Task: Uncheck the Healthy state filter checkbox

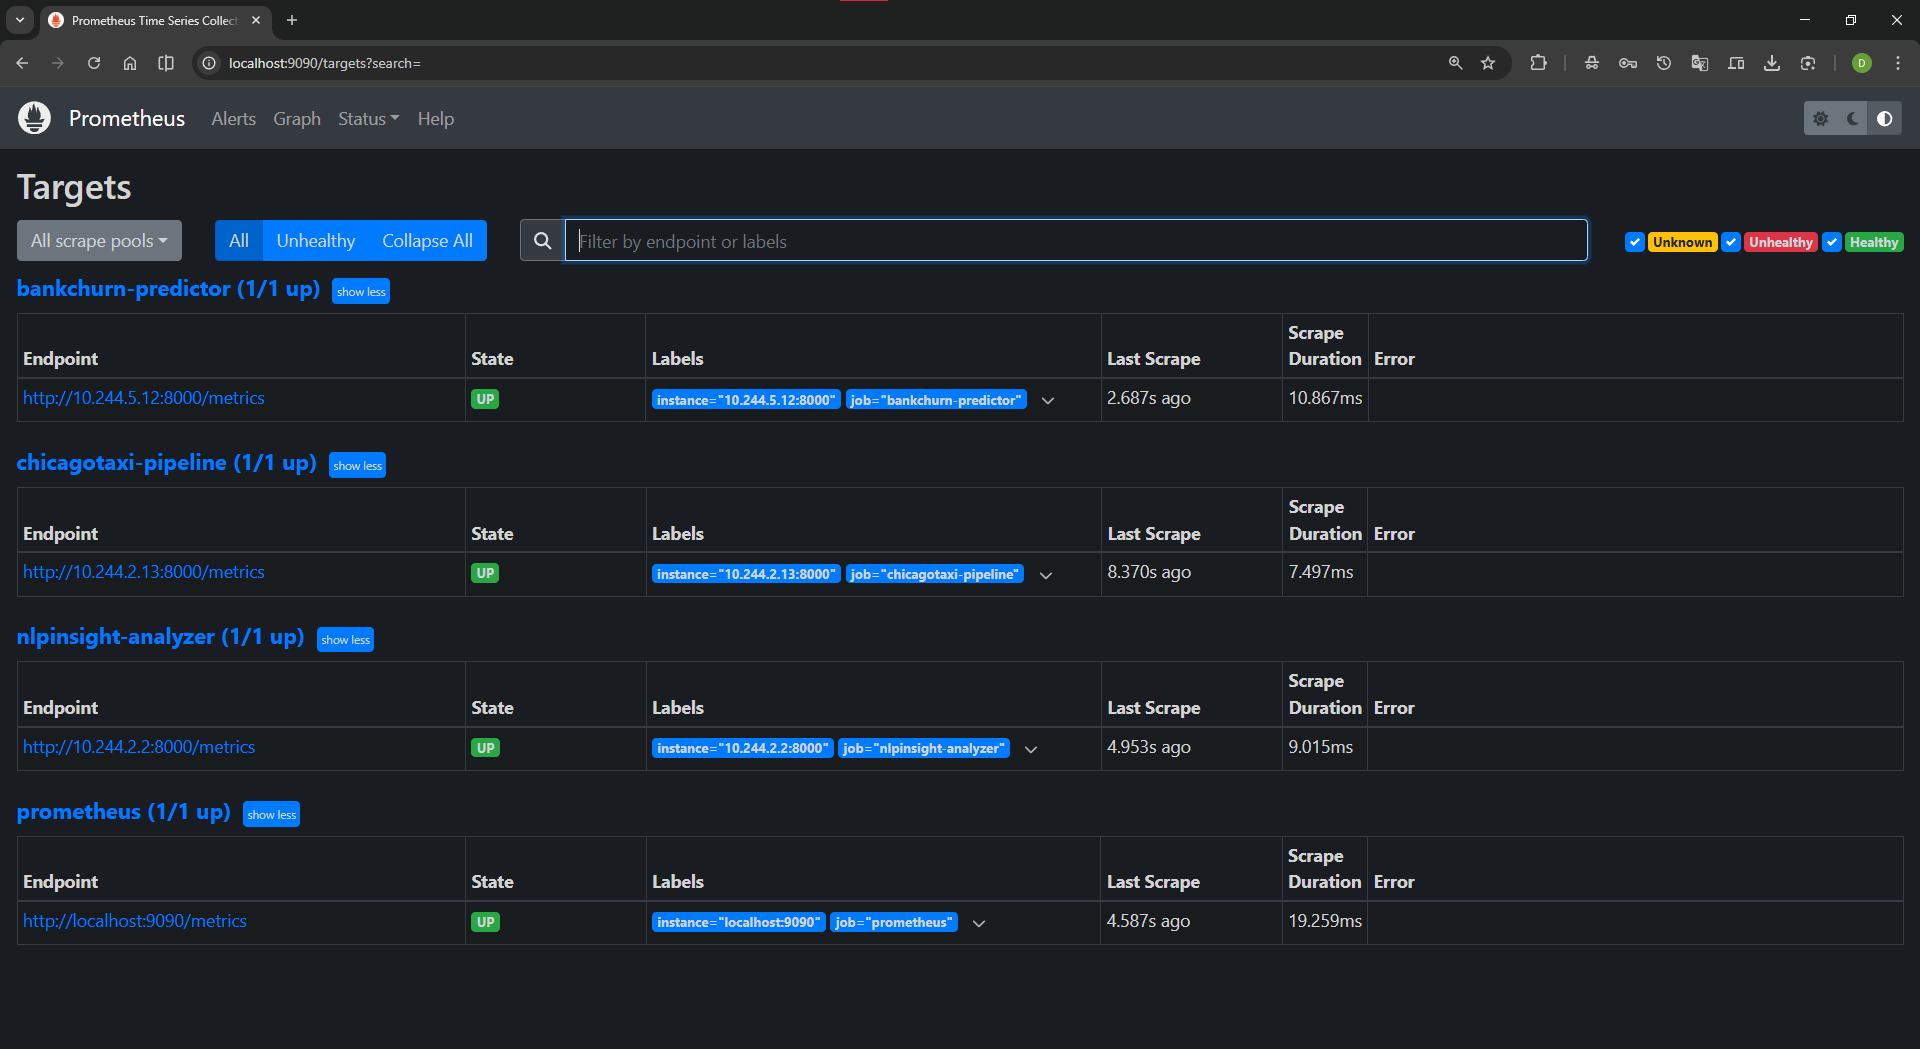Action: (1831, 242)
